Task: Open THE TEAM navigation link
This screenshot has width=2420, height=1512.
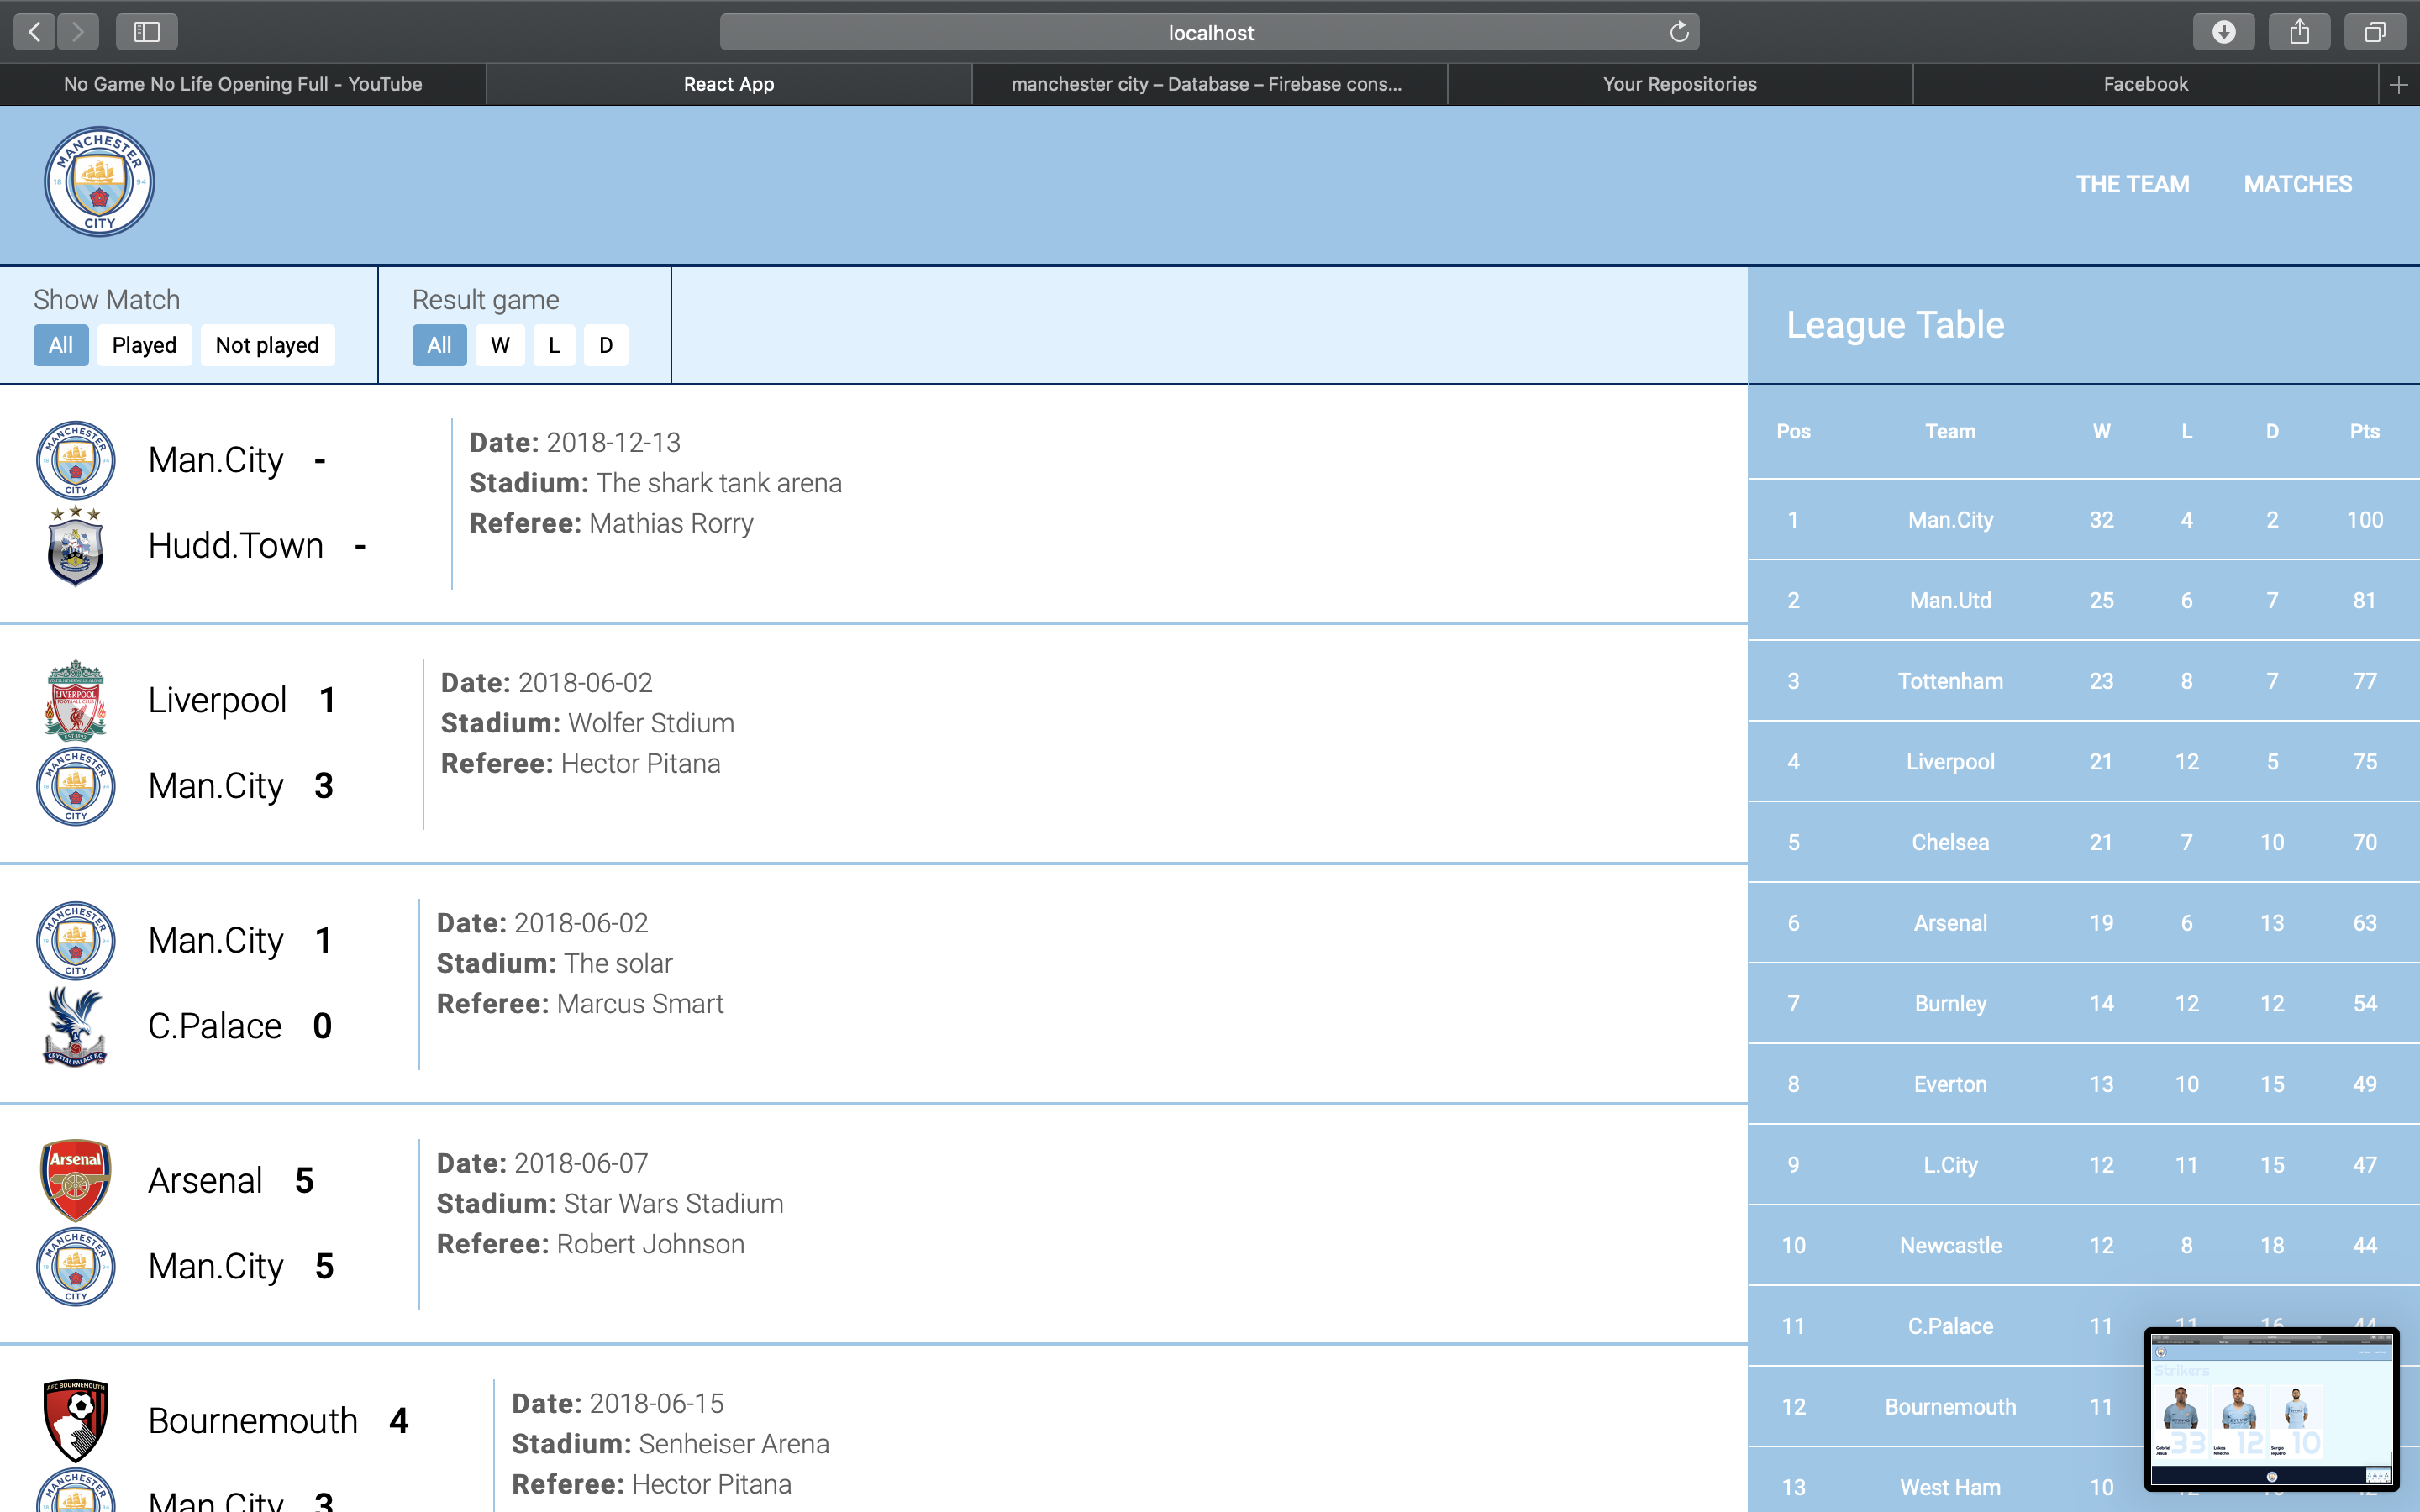Action: pos(2132,184)
